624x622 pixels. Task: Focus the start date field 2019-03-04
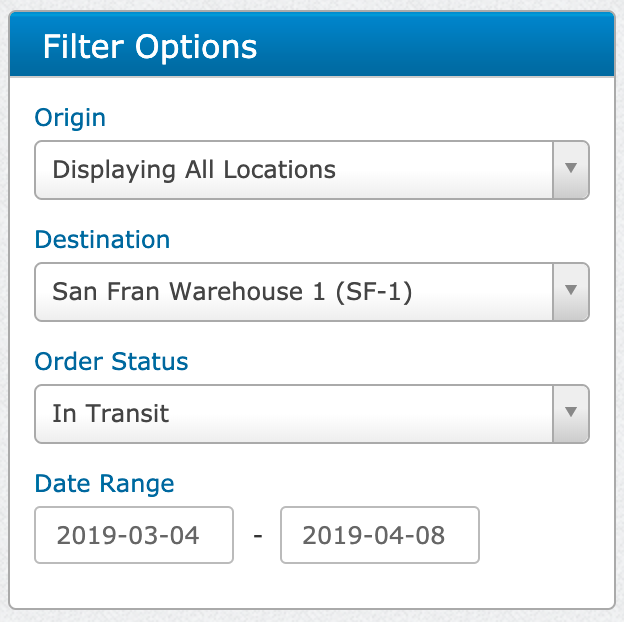pyautogui.click(x=133, y=535)
